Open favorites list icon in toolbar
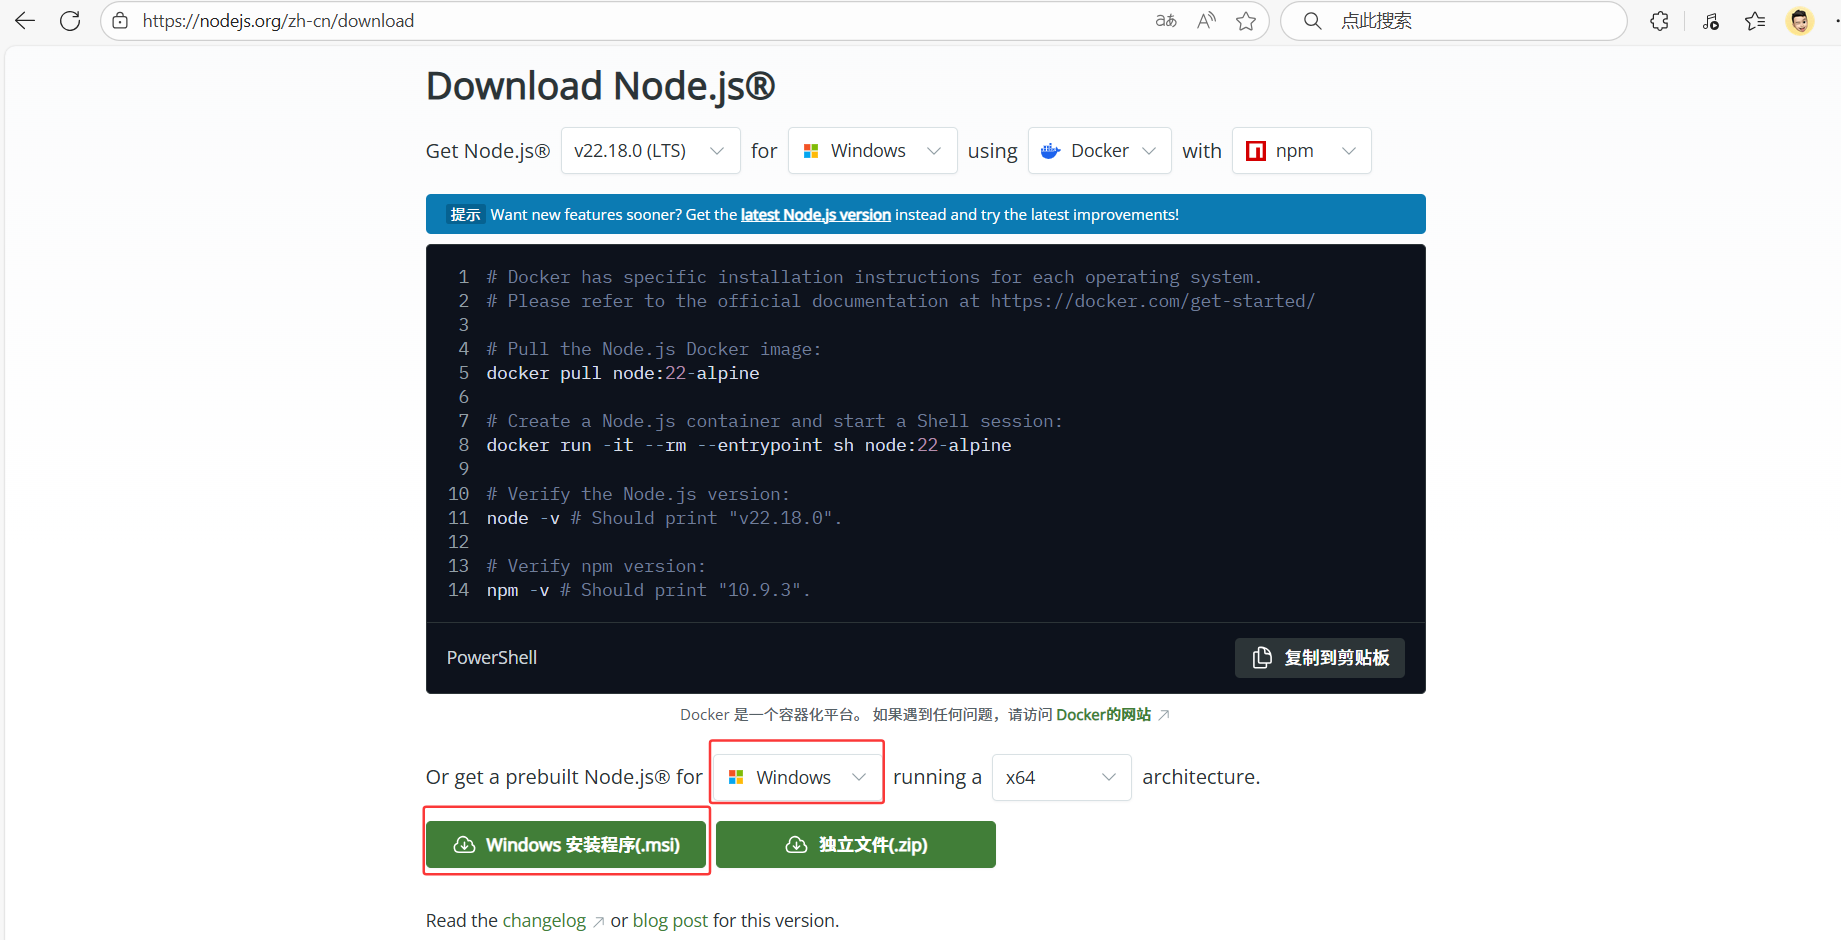 point(1755,21)
